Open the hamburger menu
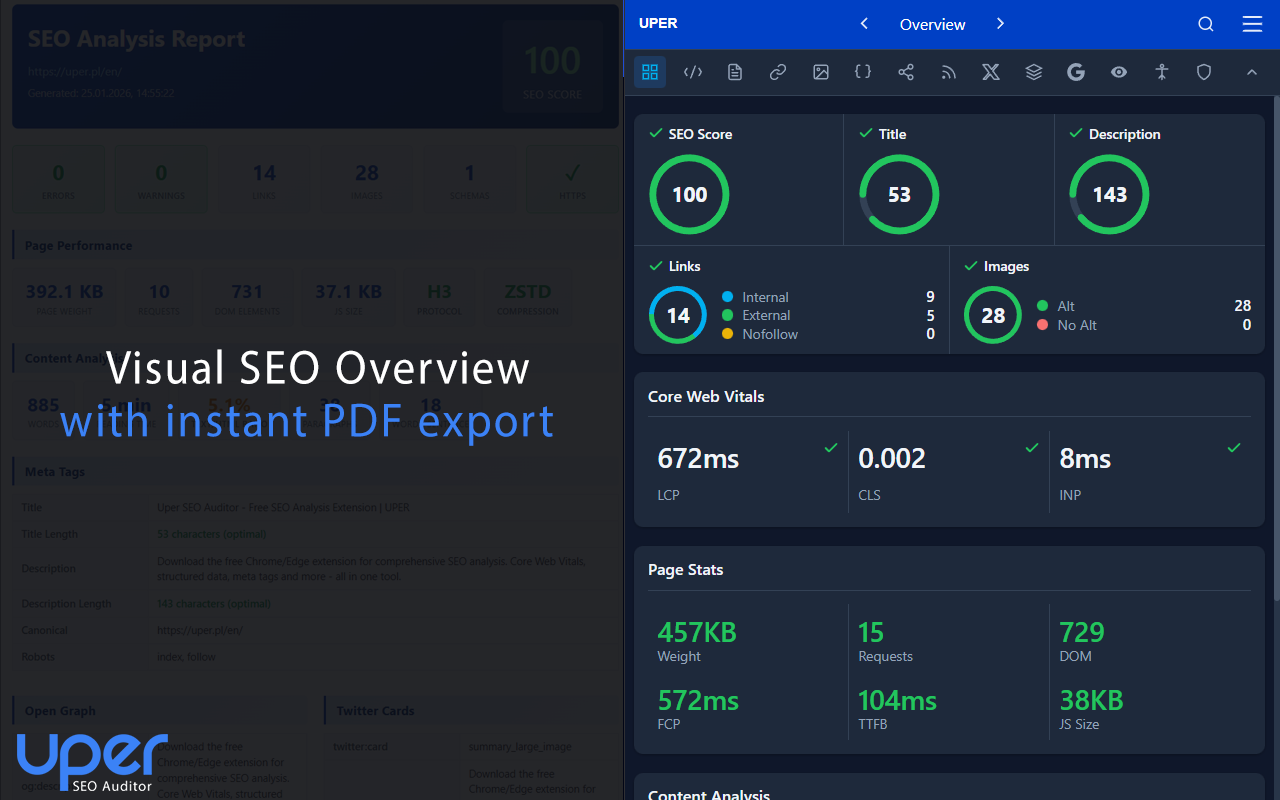 pos(1252,24)
